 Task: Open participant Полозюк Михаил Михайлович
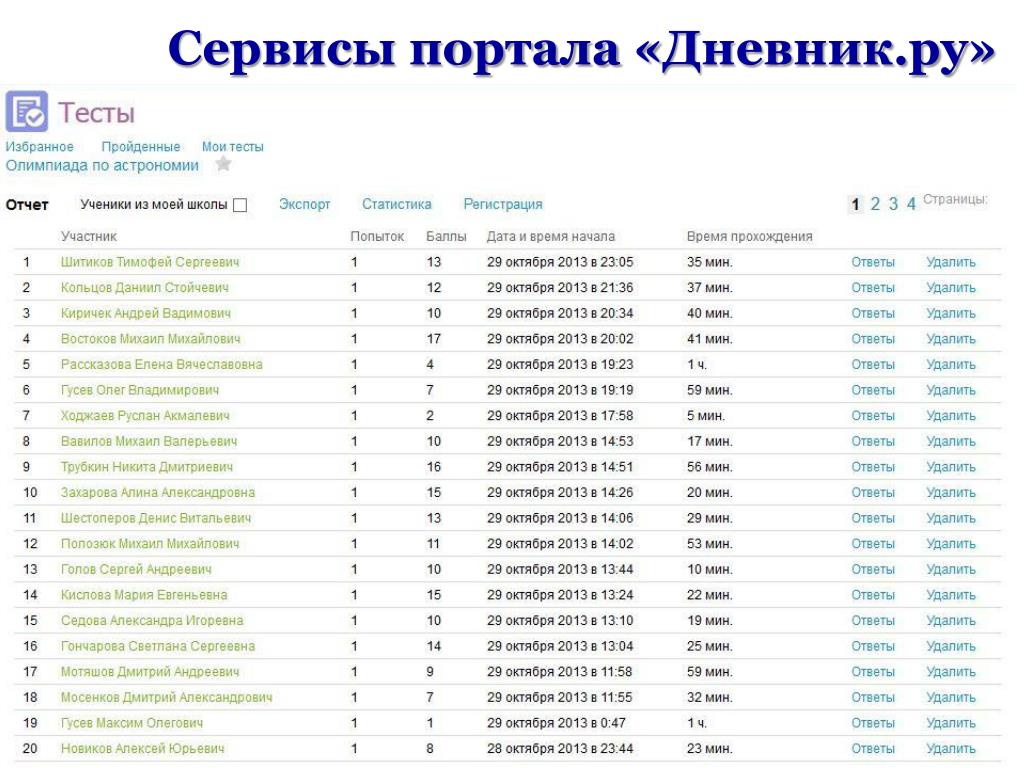tap(150, 544)
